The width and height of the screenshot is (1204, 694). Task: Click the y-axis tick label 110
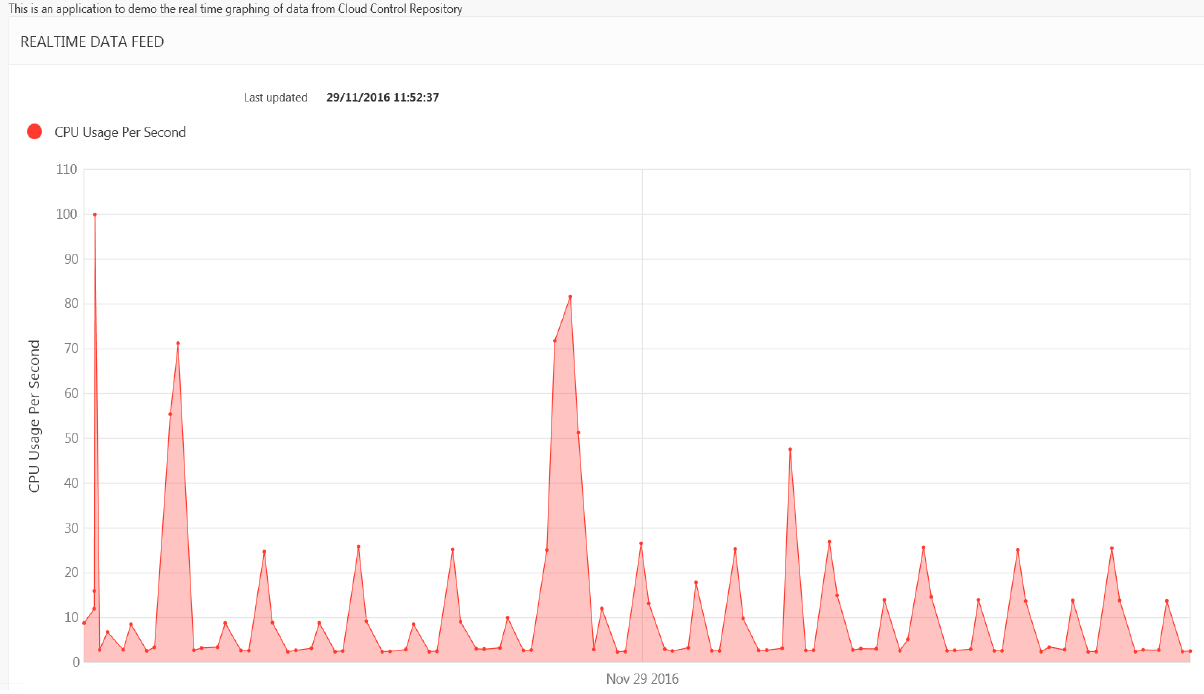68,169
